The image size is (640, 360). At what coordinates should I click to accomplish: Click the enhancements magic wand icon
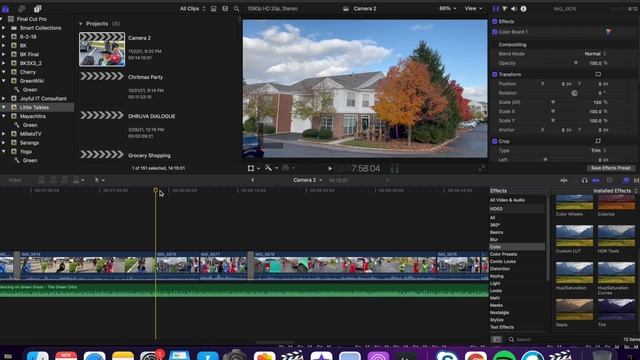[x=268, y=168]
